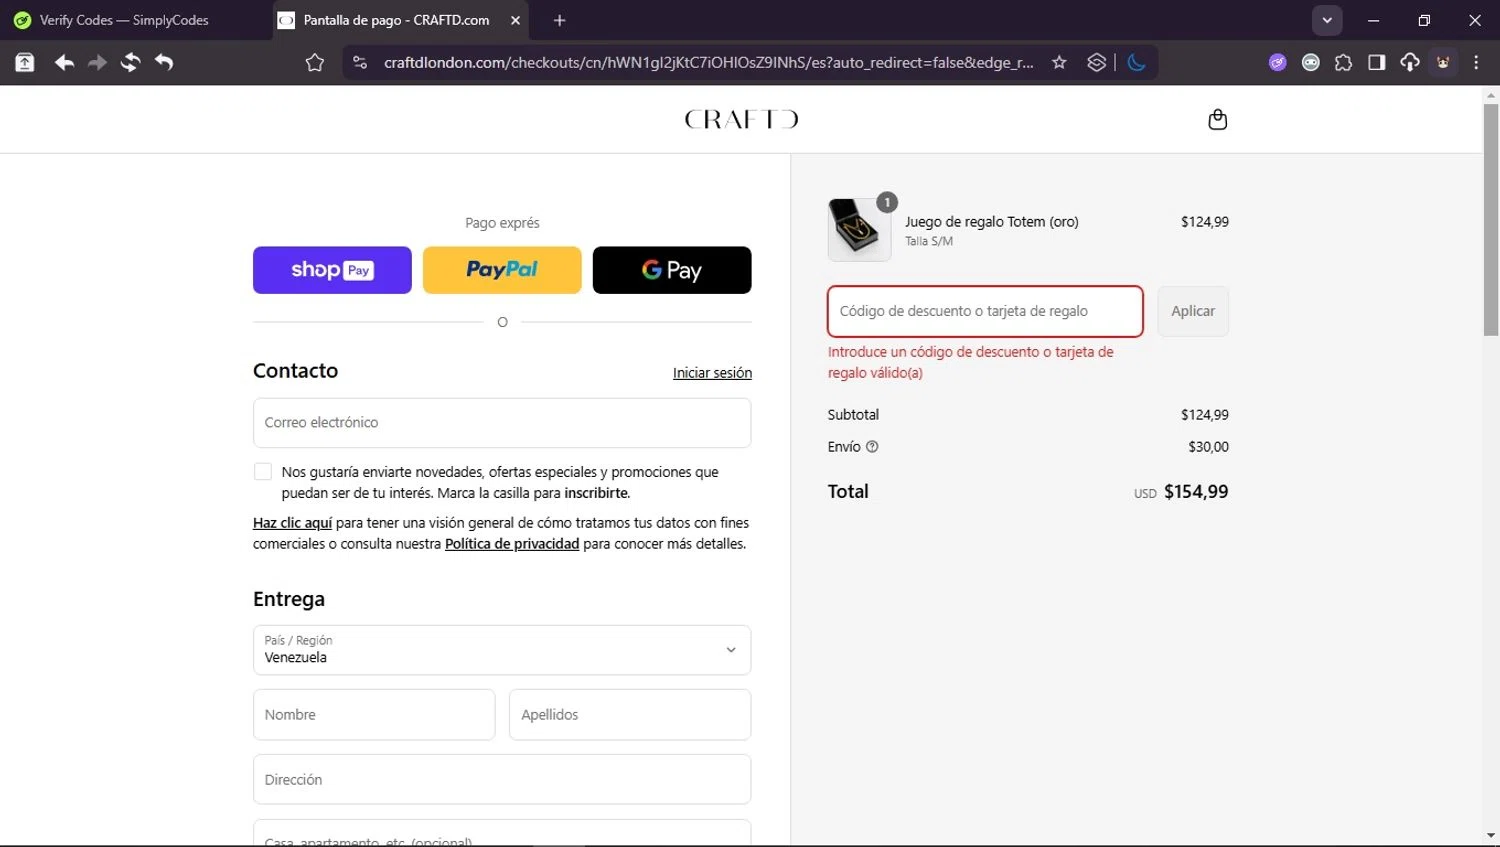Bookmark page with star inside address bar
Image resolution: width=1500 pixels, height=847 pixels.
pyautogui.click(x=1059, y=63)
